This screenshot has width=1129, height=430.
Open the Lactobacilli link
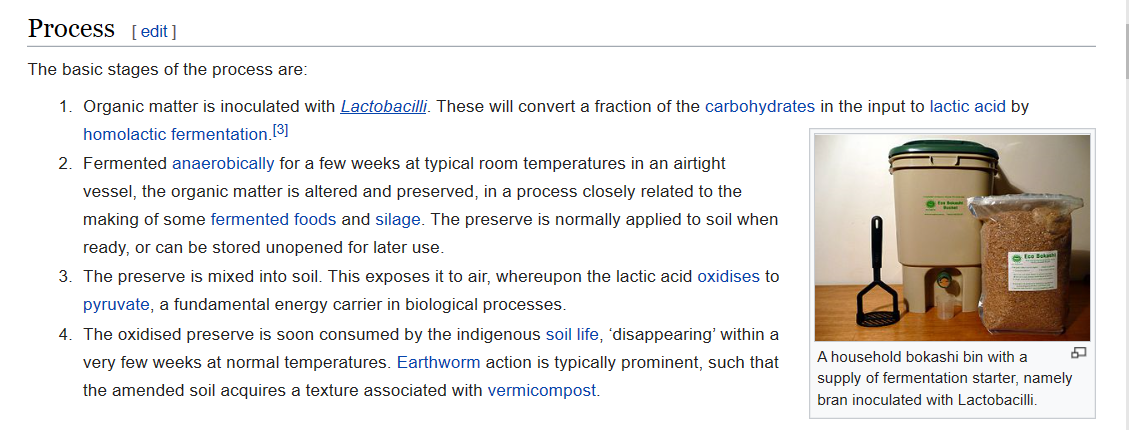tap(384, 106)
